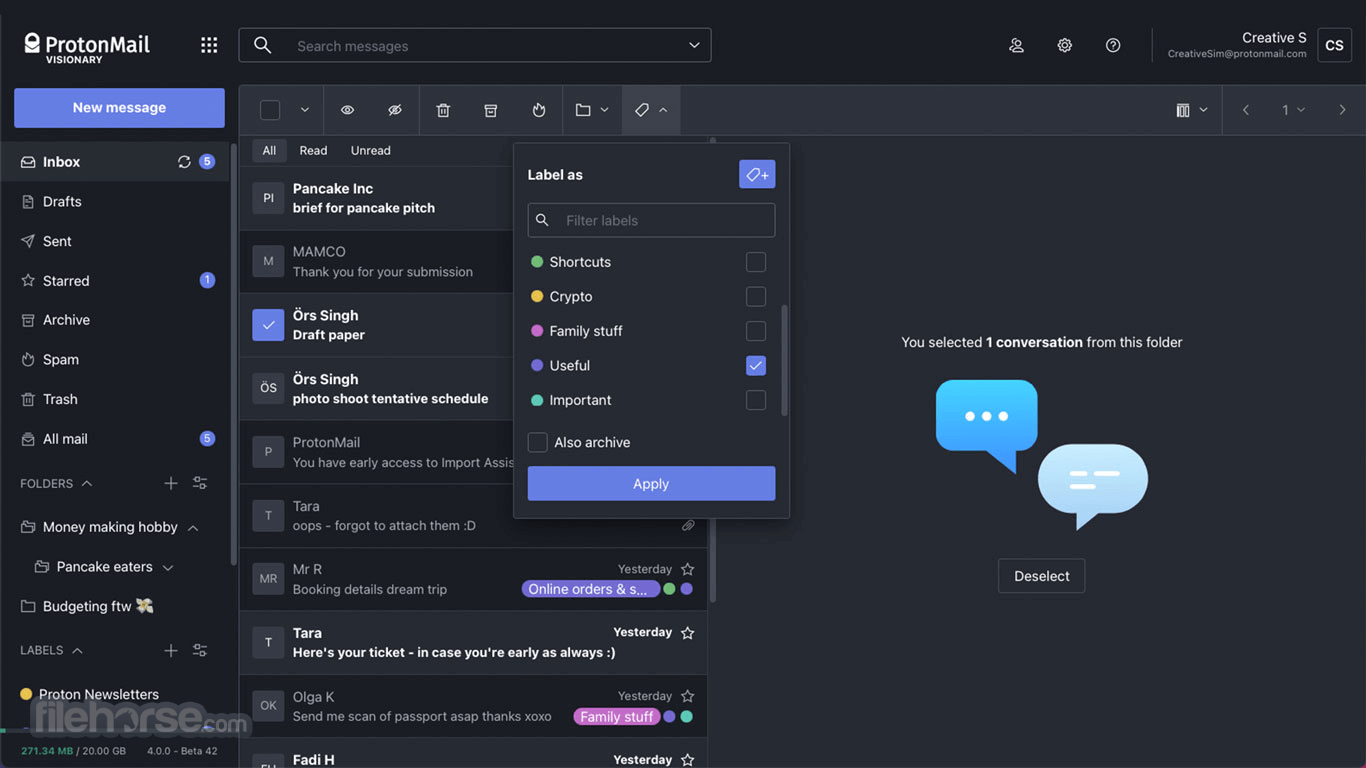Refresh the Inbox with the sync icon

point(184,162)
